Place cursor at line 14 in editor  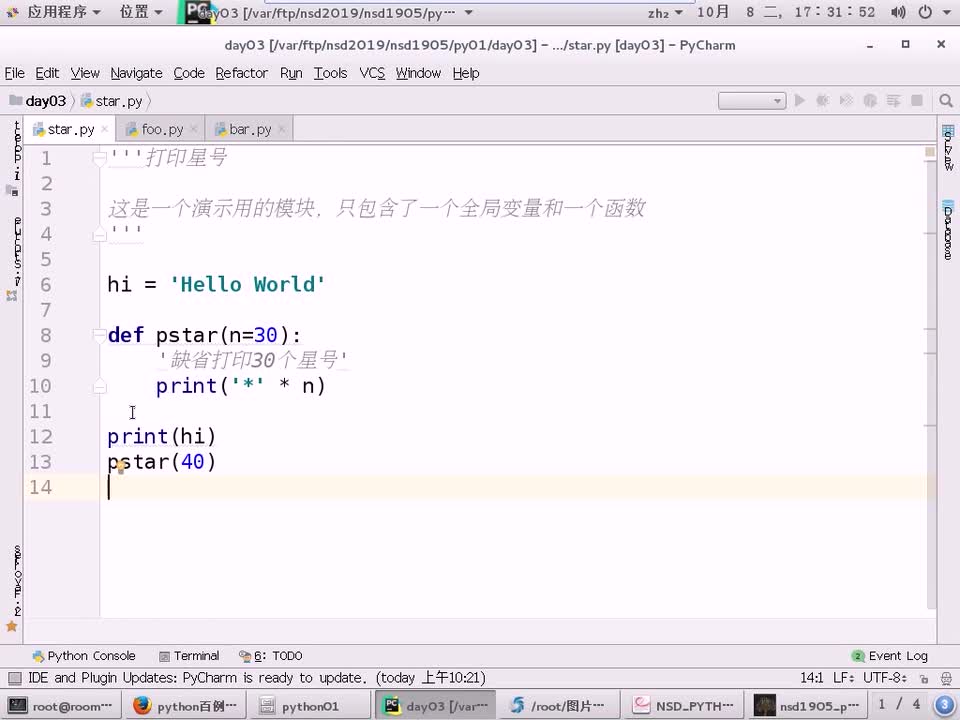[517, 488]
